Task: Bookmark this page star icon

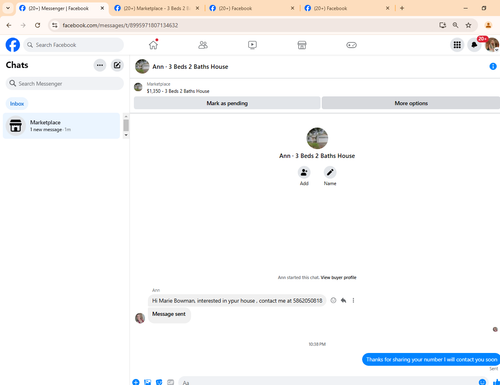Action: [x=468, y=25]
